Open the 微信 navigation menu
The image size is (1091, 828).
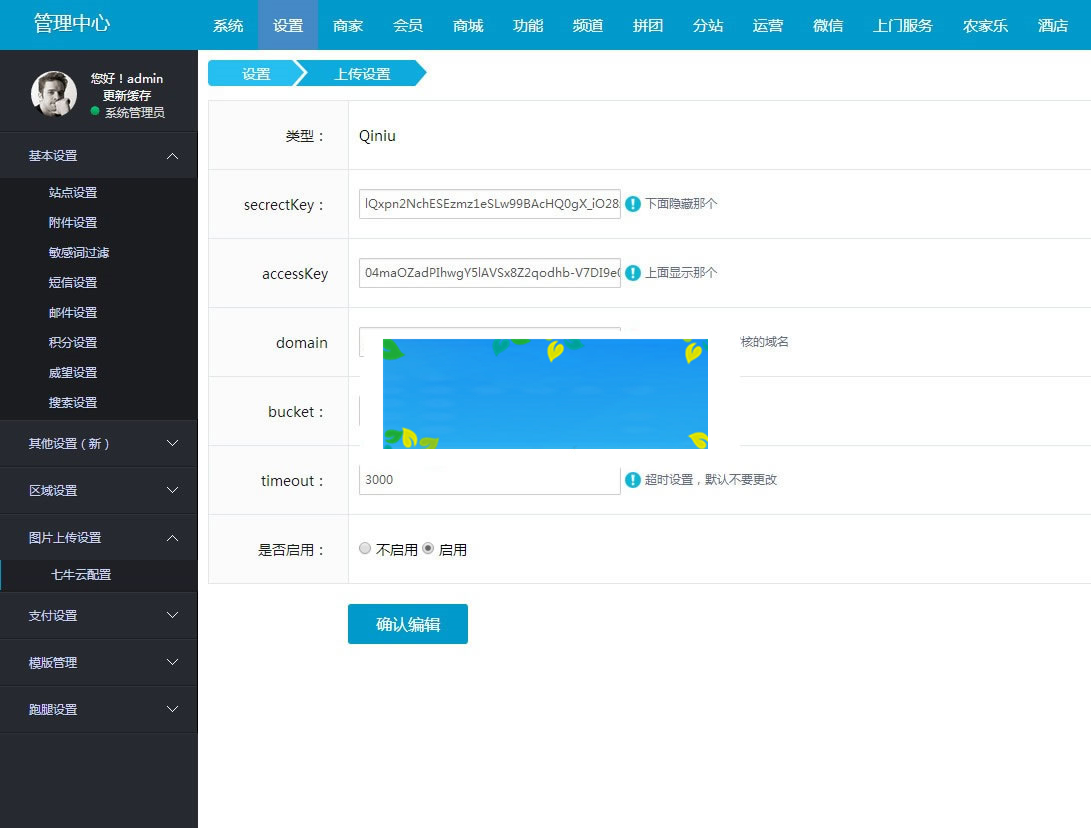pos(828,25)
